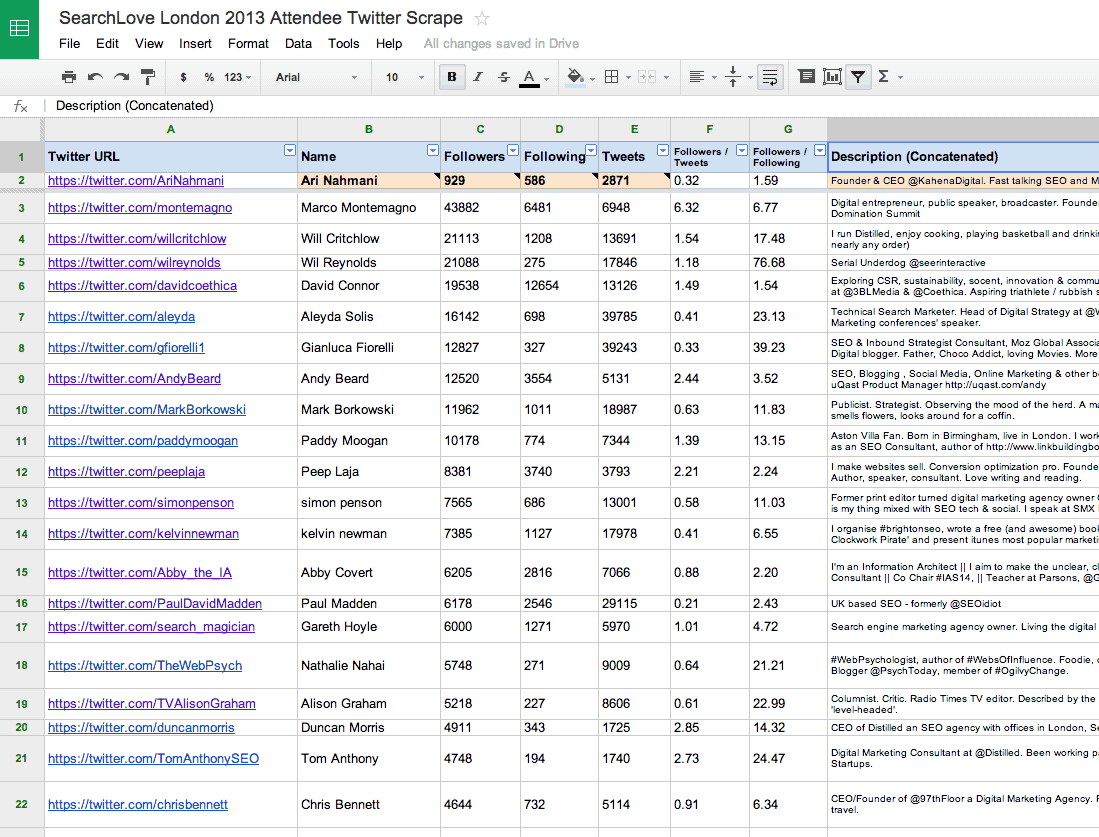
Task: Open the twitter.com/aleyda link
Action: [121, 317]
